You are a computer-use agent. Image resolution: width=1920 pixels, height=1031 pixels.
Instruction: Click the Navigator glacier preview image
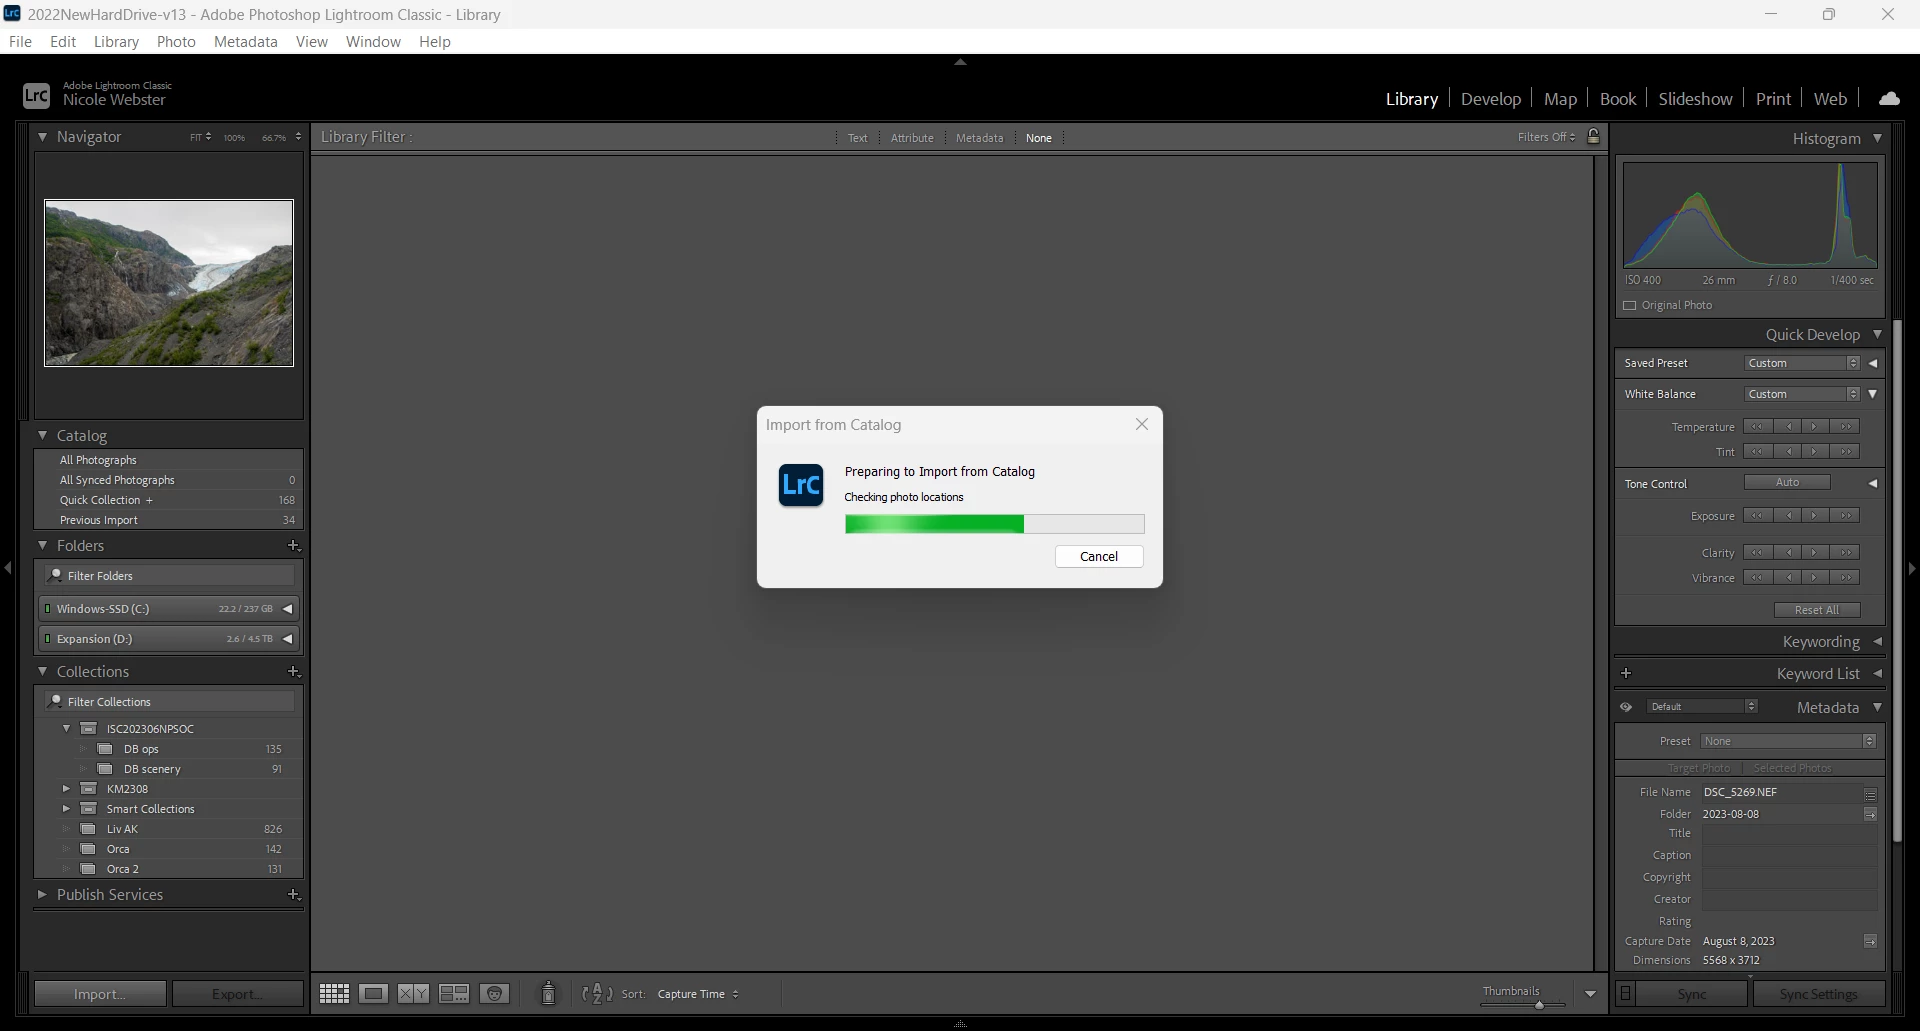(169, 283)
